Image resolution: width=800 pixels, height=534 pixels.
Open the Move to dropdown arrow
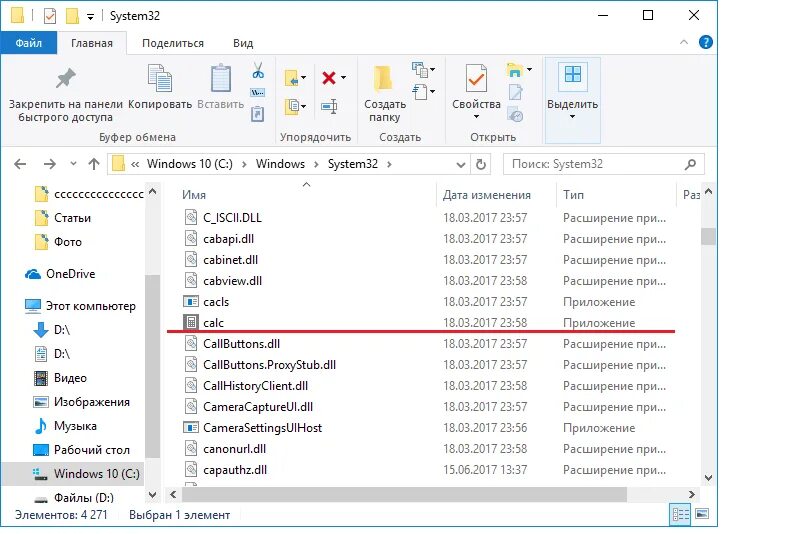304,78
